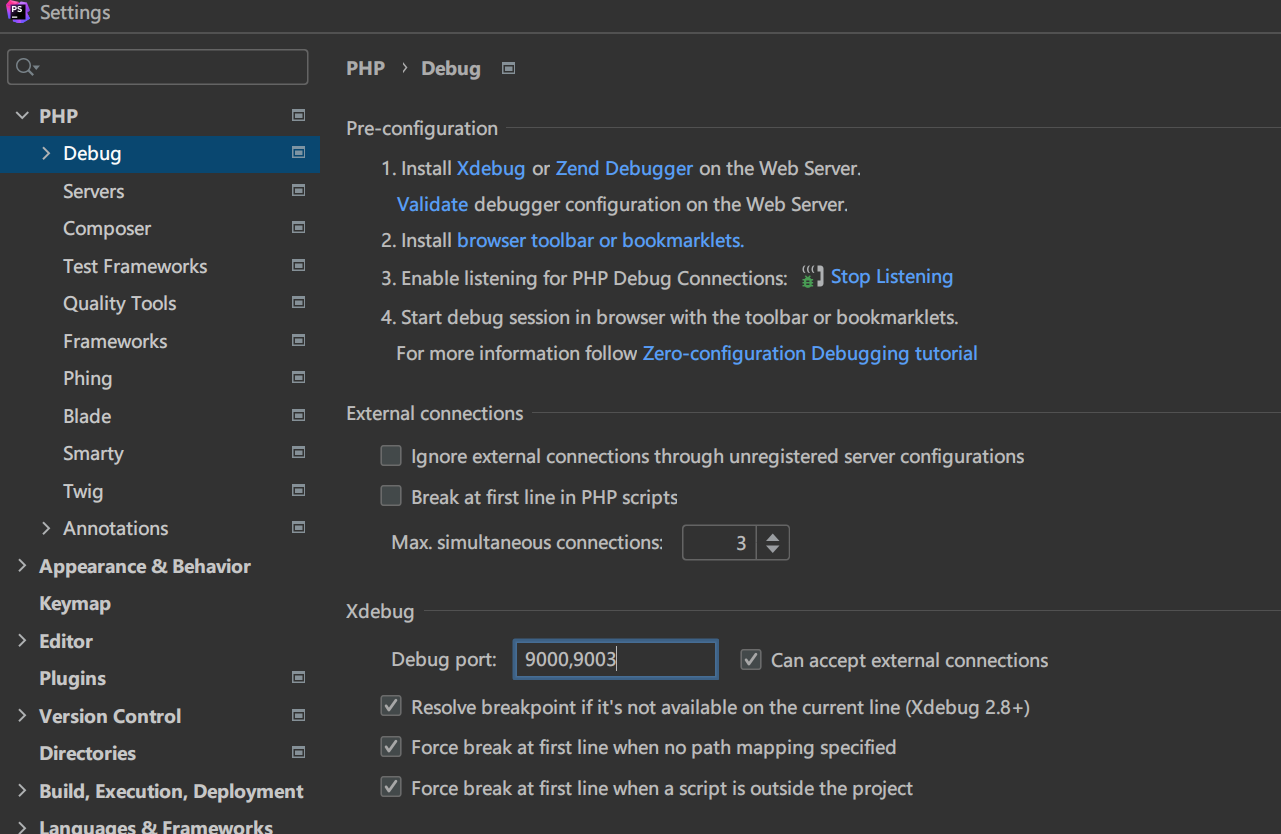This screenshot has width=1281, height=834.
Task: Click project-level icon beside Plugins row
Action: click(x=298, y=677)
